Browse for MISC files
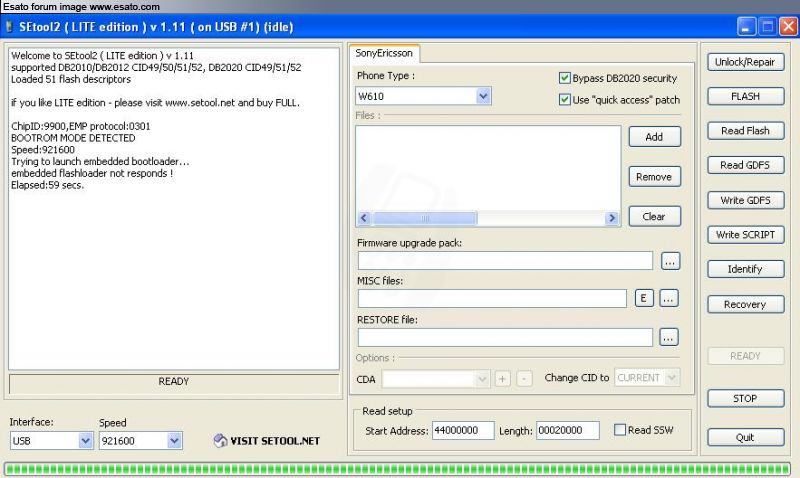This screenshot has width=800, height=478. point(669,298)
